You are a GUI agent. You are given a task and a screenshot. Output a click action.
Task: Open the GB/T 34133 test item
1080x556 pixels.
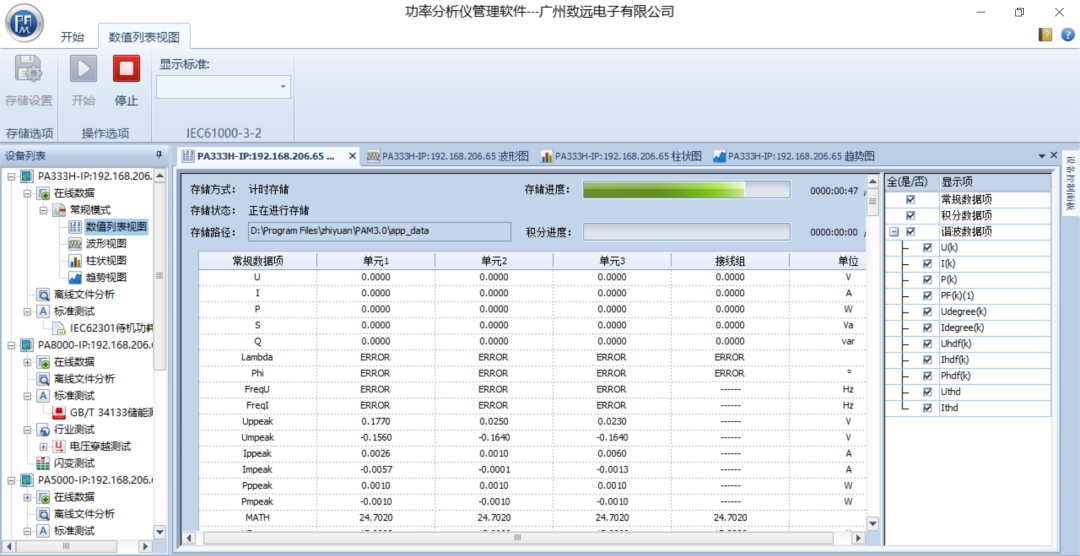[x=112, y=412]
